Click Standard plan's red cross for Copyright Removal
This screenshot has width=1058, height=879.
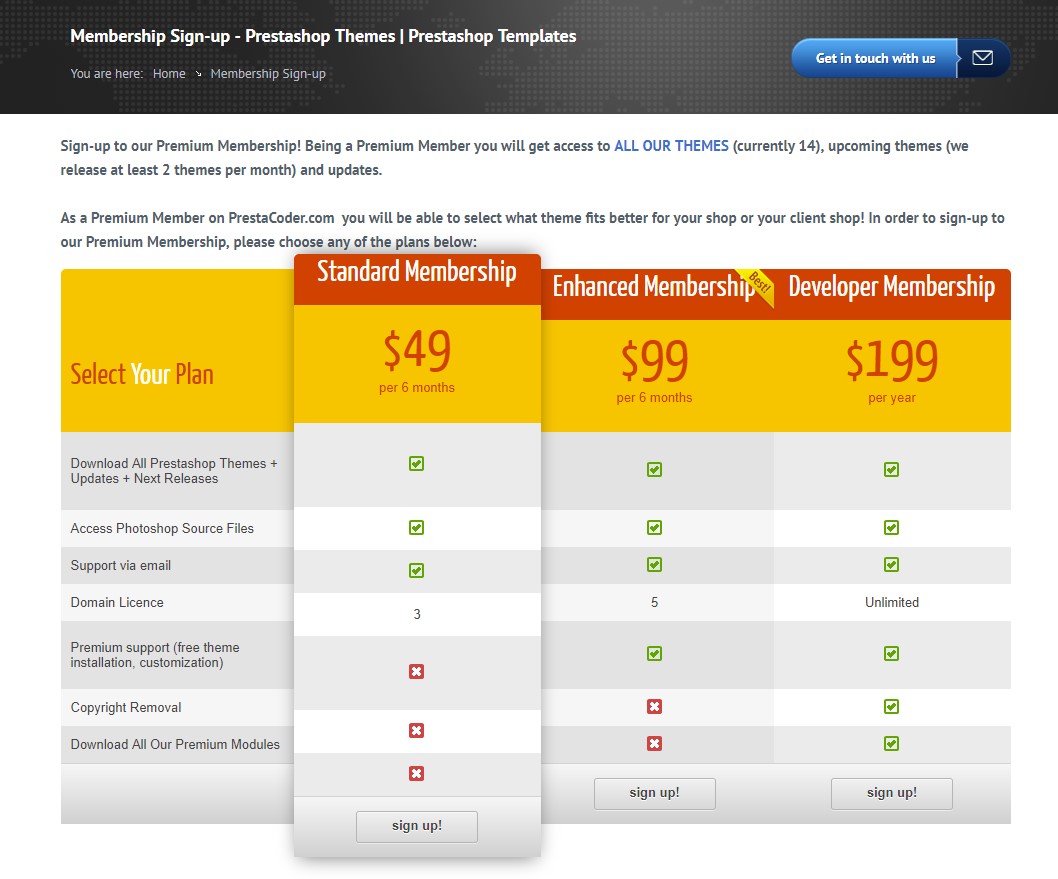click(x=416, y=731)
